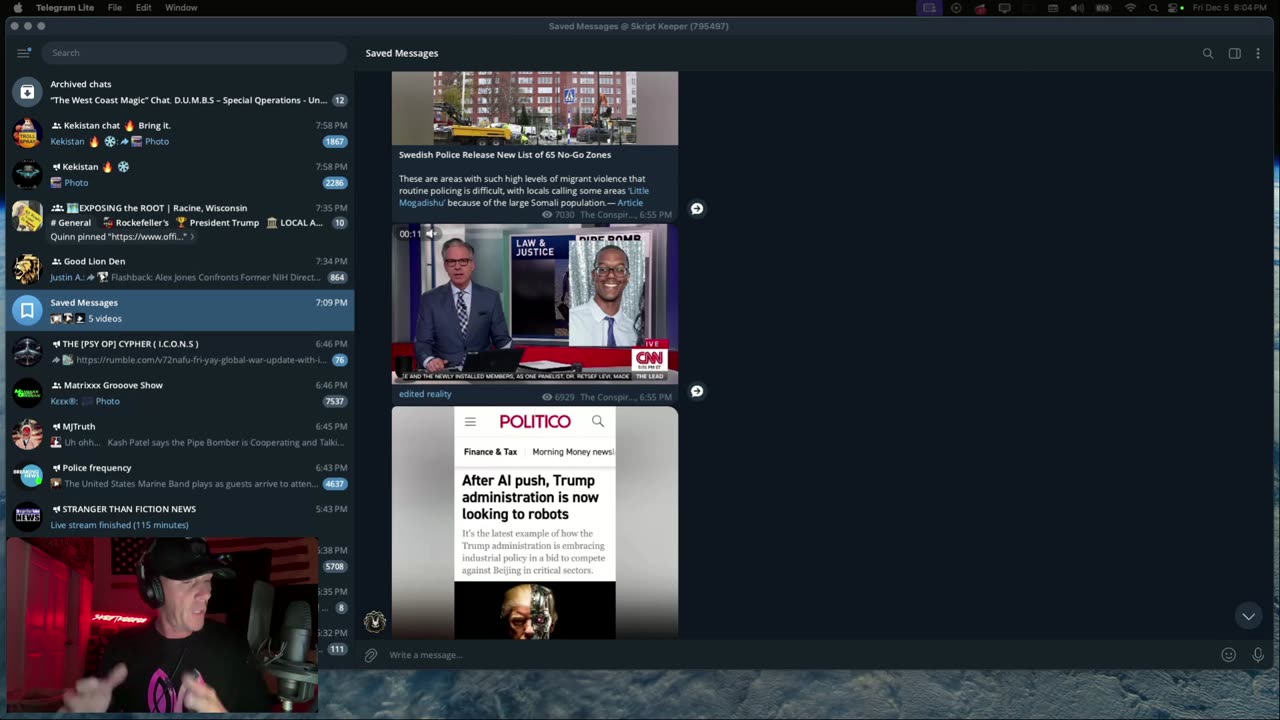
Task: Open the Telegram Lite menu
Action: click(65, 8)
